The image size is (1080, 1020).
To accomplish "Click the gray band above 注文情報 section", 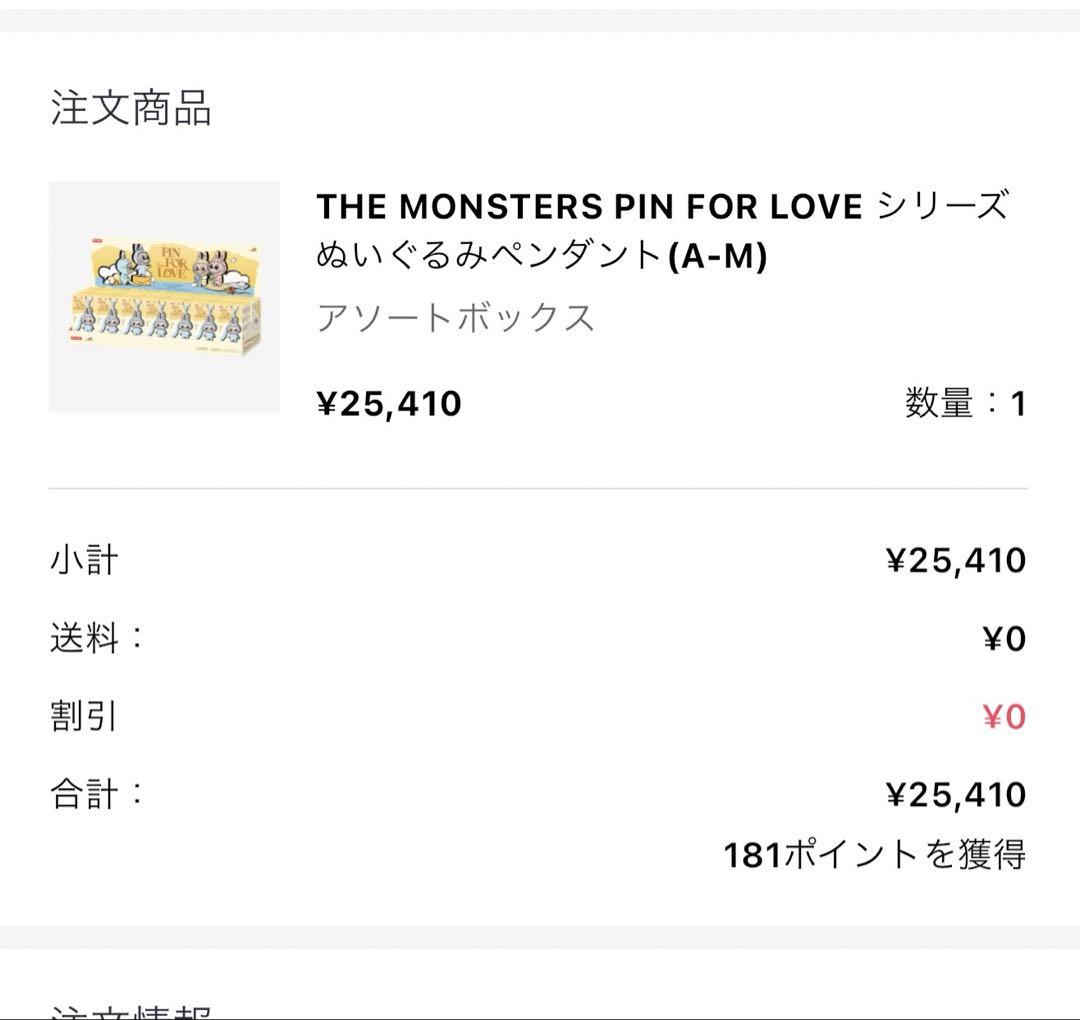I will pyautogui.click(x=540, y=937).
